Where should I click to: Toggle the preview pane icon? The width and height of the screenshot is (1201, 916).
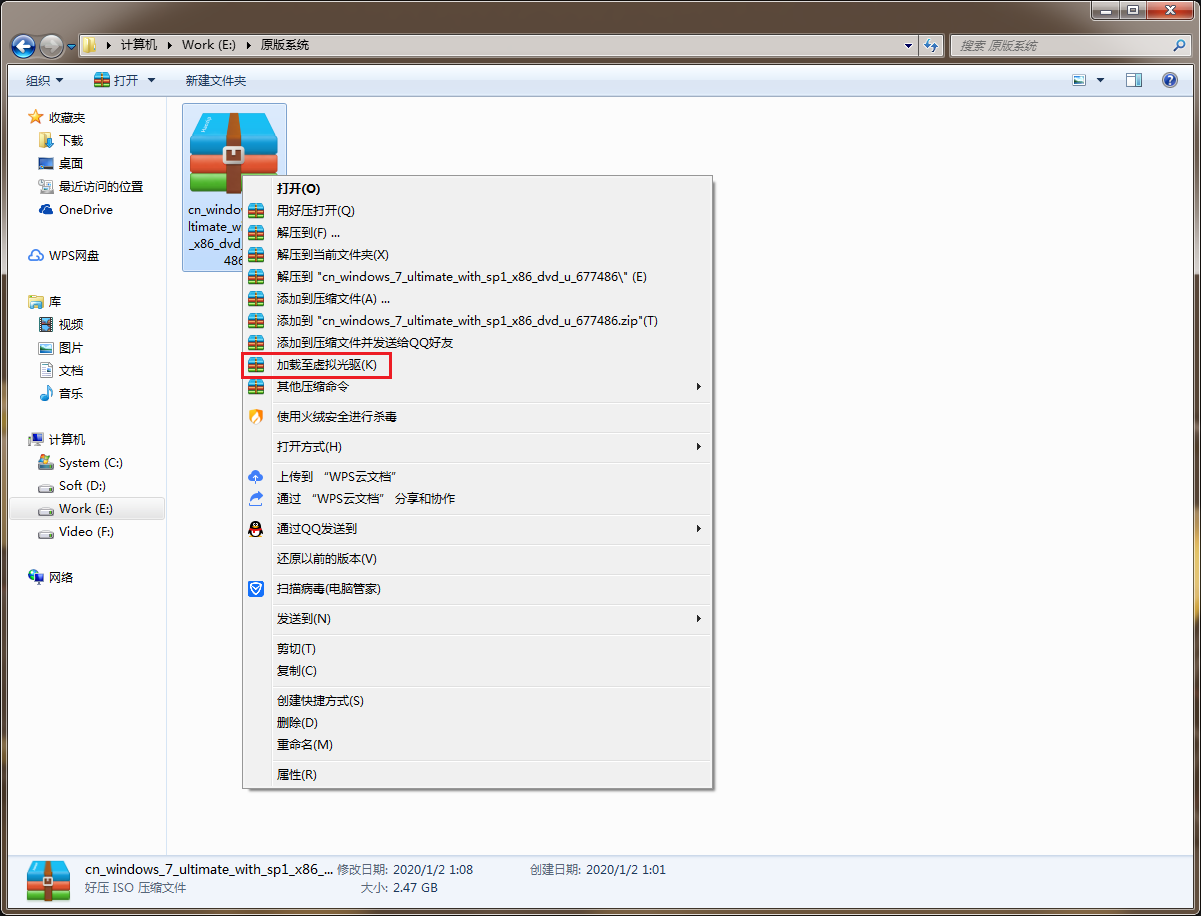1134,80
